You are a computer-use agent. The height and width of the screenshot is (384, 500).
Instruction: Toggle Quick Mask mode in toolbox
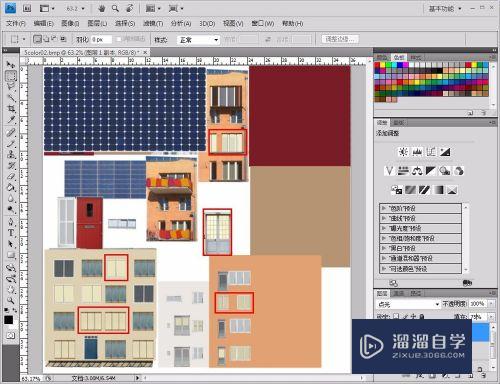click(x=11, y=335)
